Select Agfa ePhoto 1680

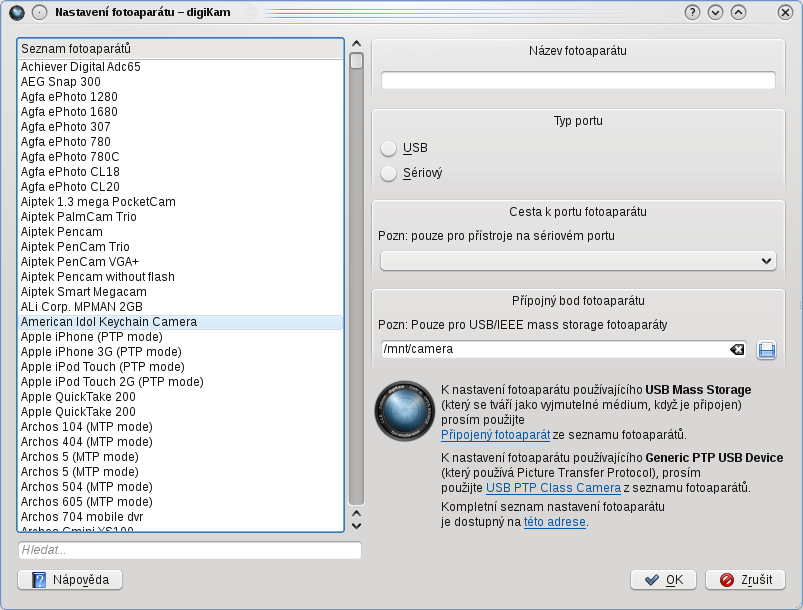[x=180, y=112]
